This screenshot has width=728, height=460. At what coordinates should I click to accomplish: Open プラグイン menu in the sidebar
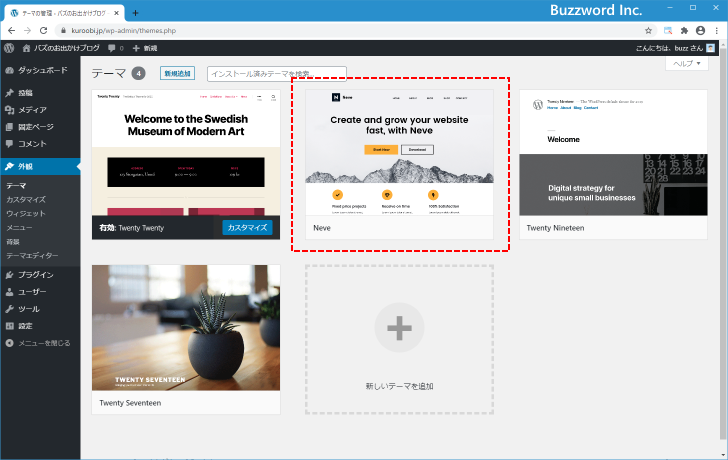[35, 274]
